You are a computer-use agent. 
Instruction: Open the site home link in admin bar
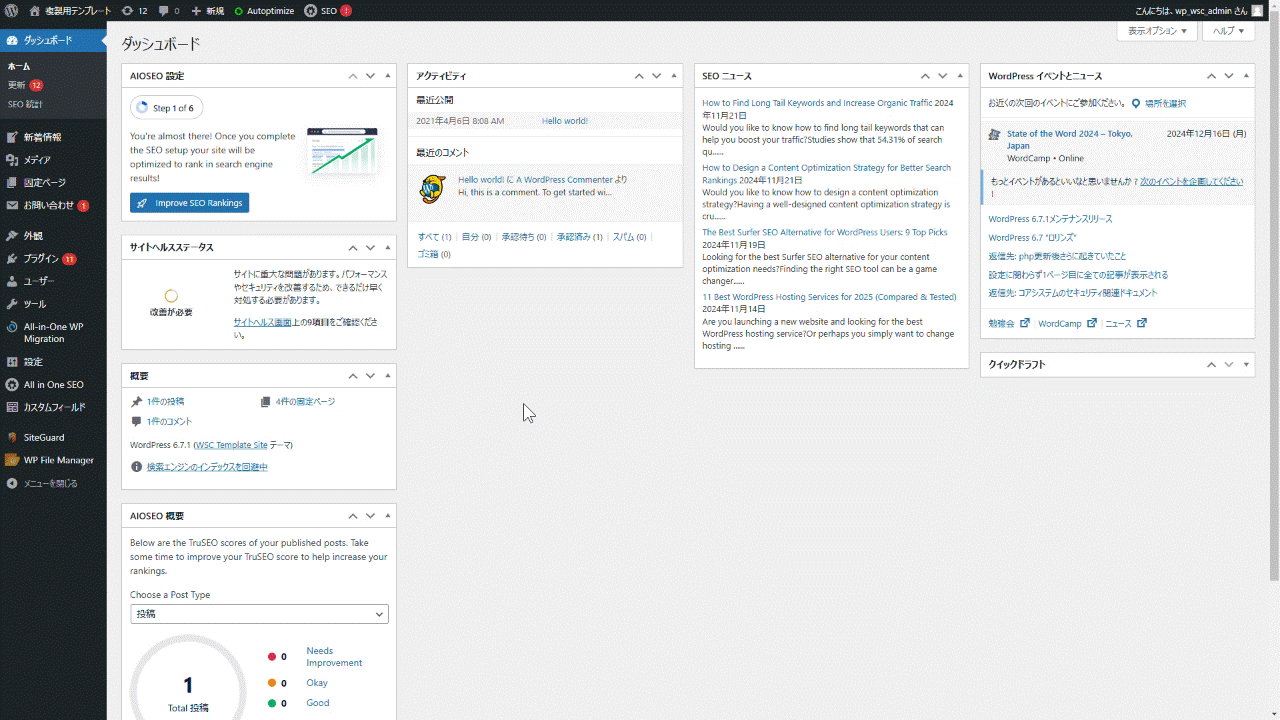click(x=70, y=10)
